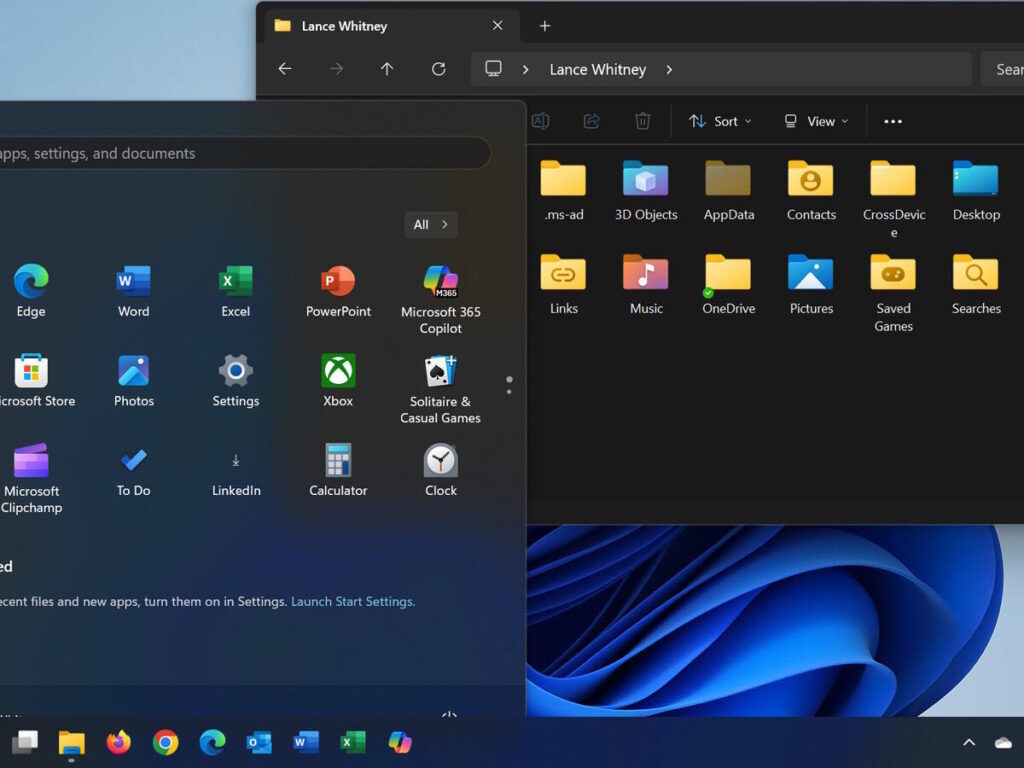Launch PowerPoint from pinned apps
This screenshot has height=768, width=1024.
(x=338, y=291)
